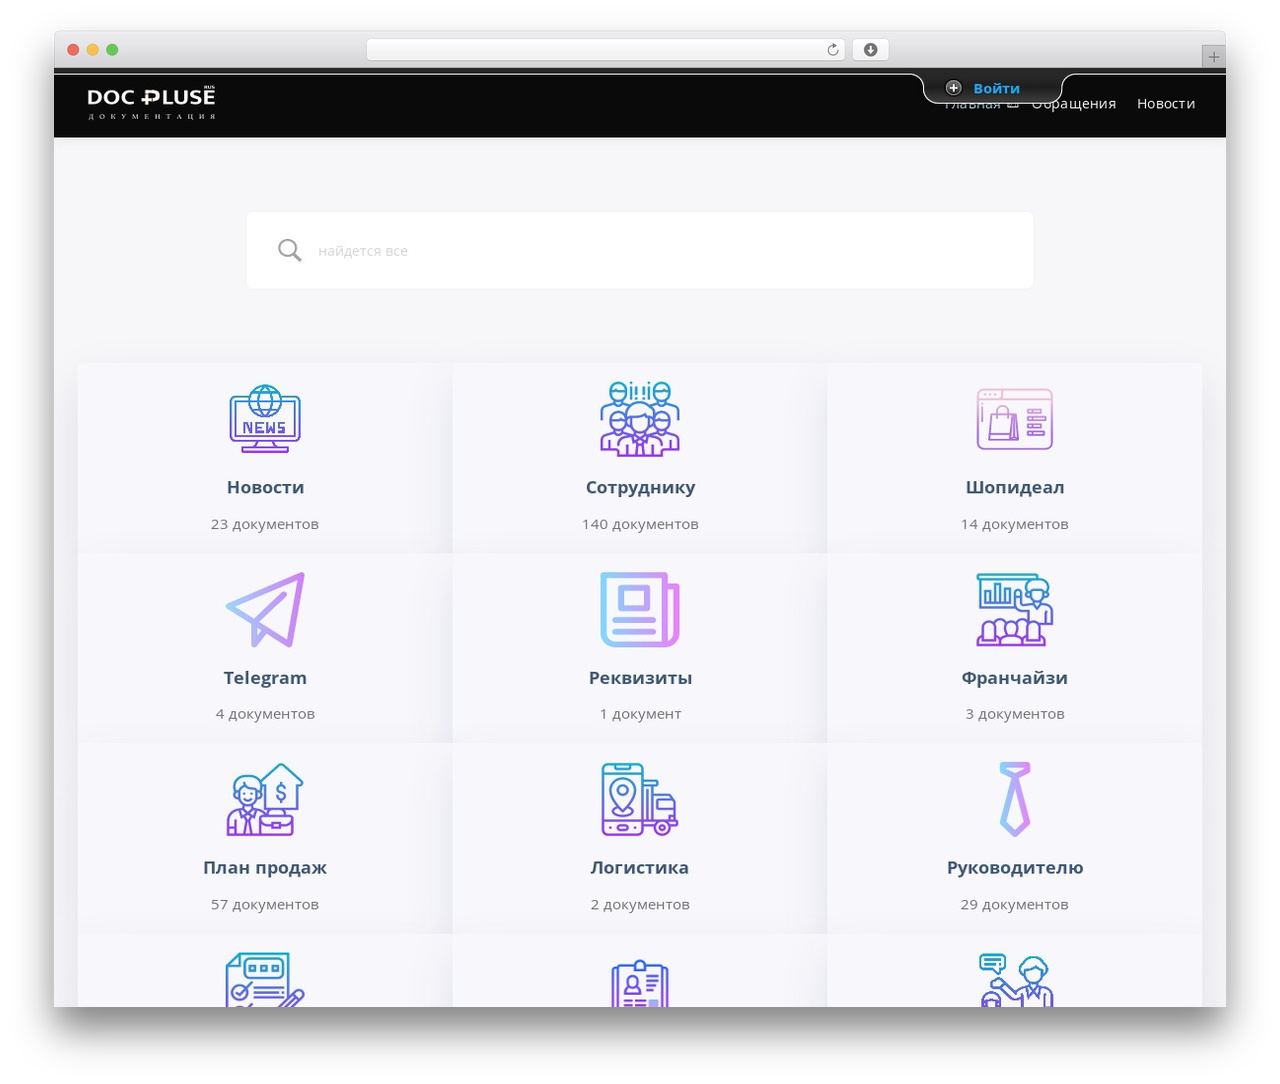Click the '14 документов' count text
Screen dimensions: 1280x1084
pos(1015,524)
